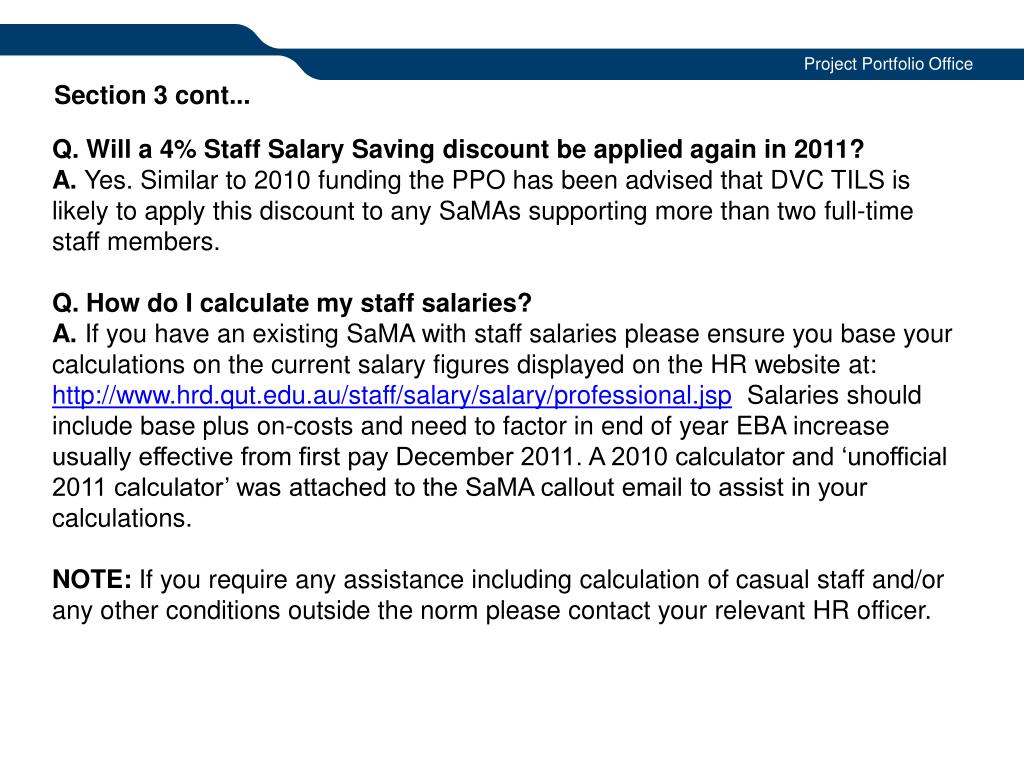Click the word 'calculations.' ending second answer
Image resolution: width=1024 pixels, height=768 pixels.
[122, 519]
